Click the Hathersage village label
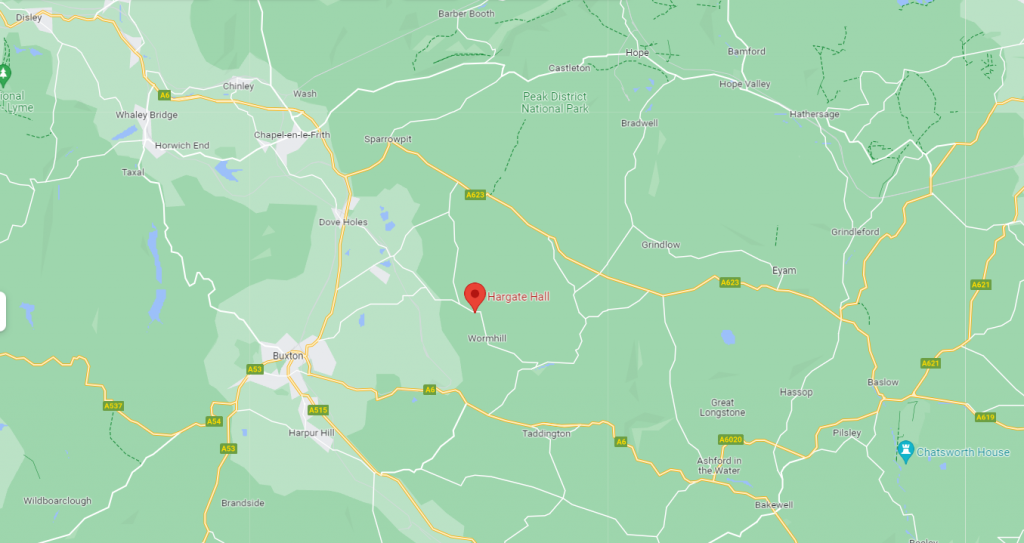 click(814, 114)
